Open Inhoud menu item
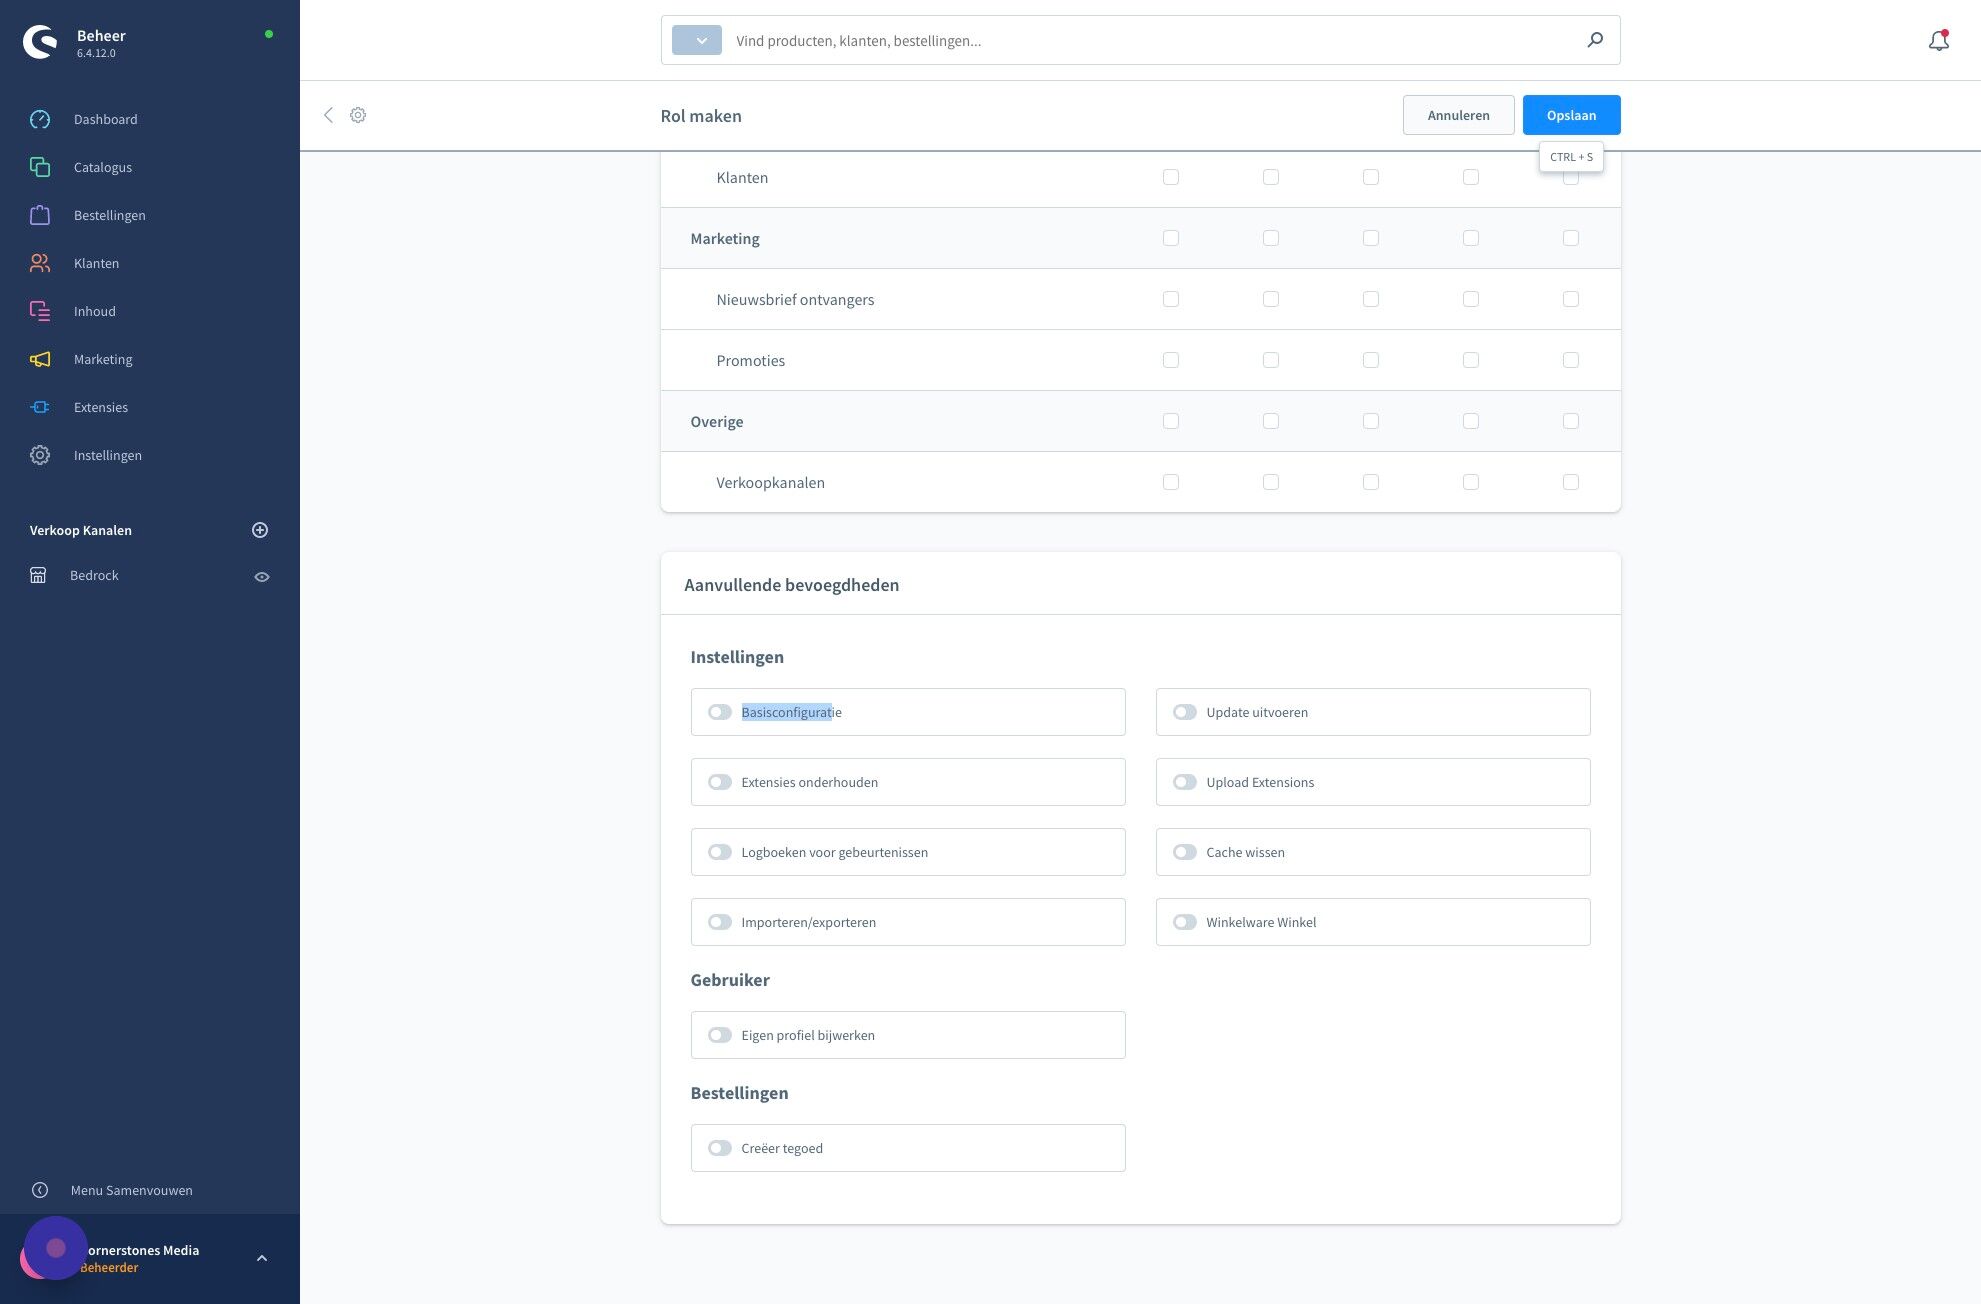1981x1304 pixels. pos(95,311)
